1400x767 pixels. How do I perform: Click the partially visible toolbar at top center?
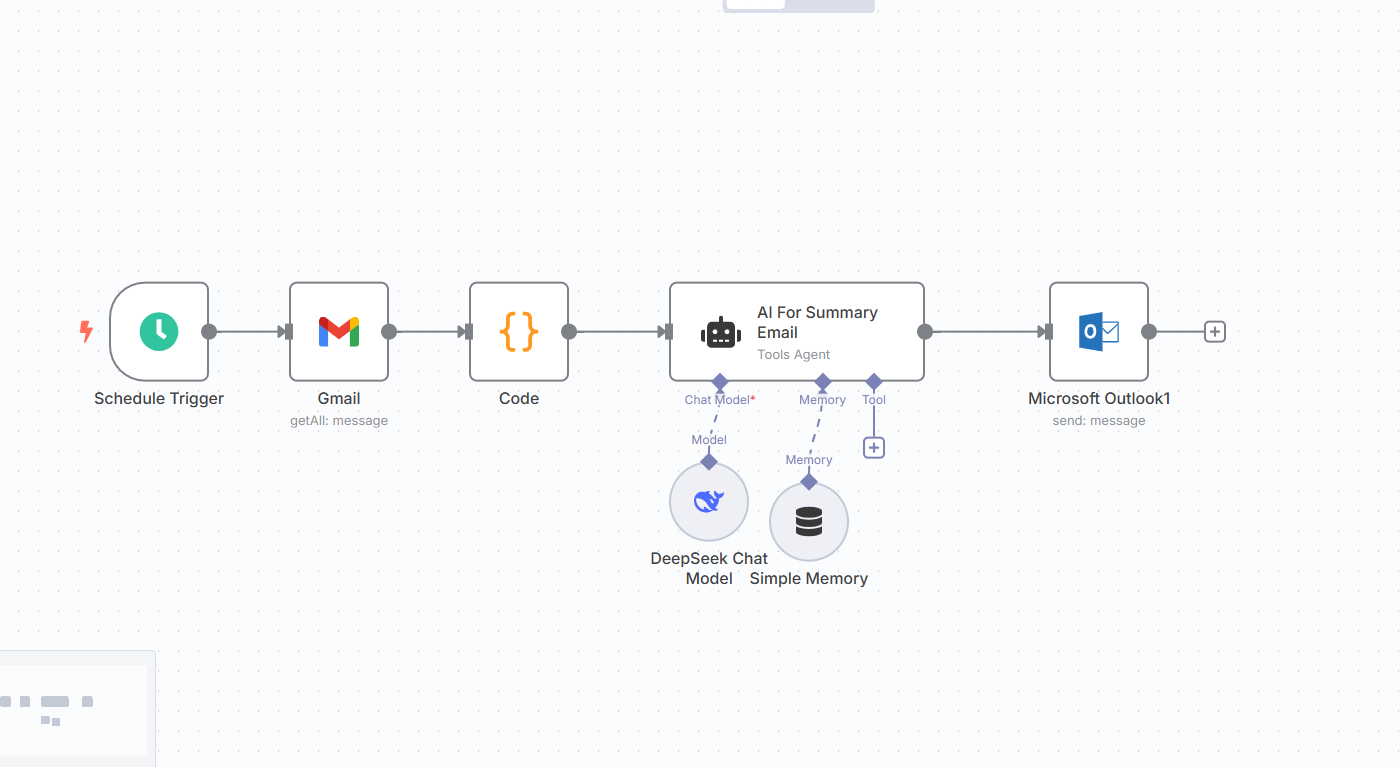797,5
